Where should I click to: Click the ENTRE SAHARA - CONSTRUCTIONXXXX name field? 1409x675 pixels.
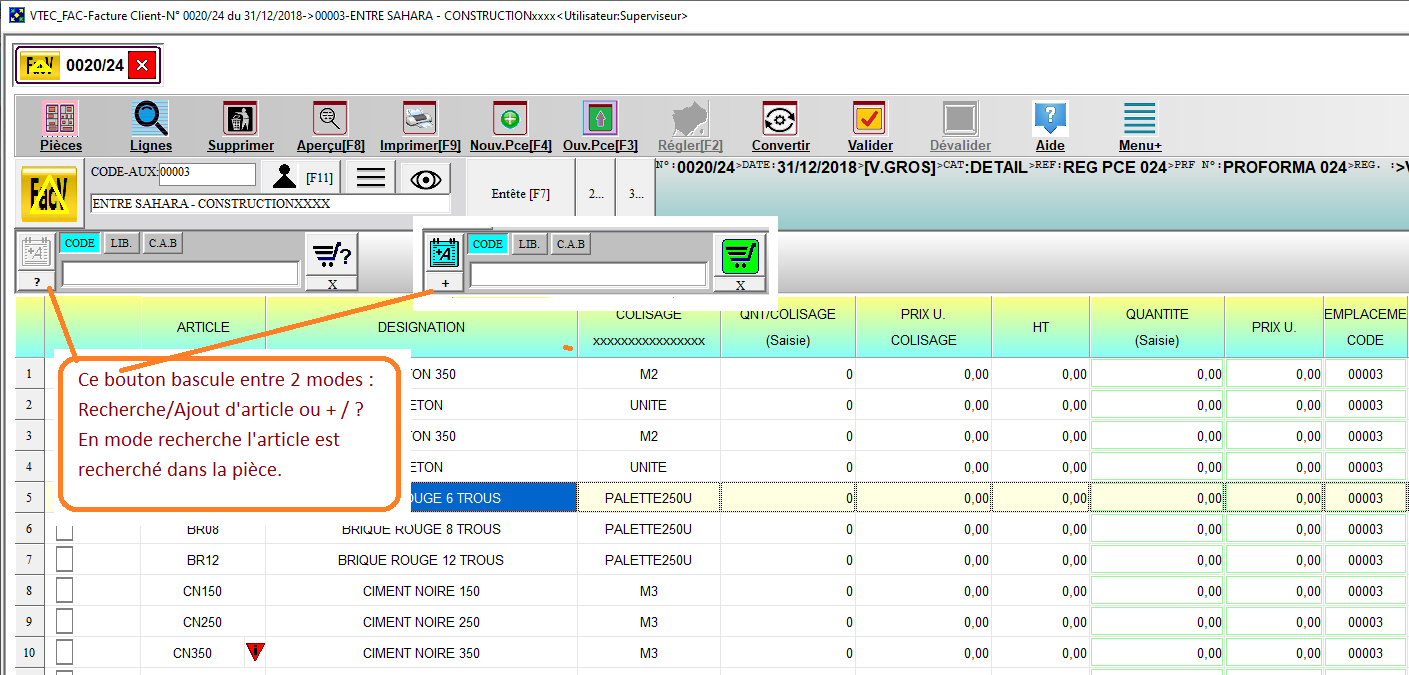pyautogui.click(x=269, y=204)
